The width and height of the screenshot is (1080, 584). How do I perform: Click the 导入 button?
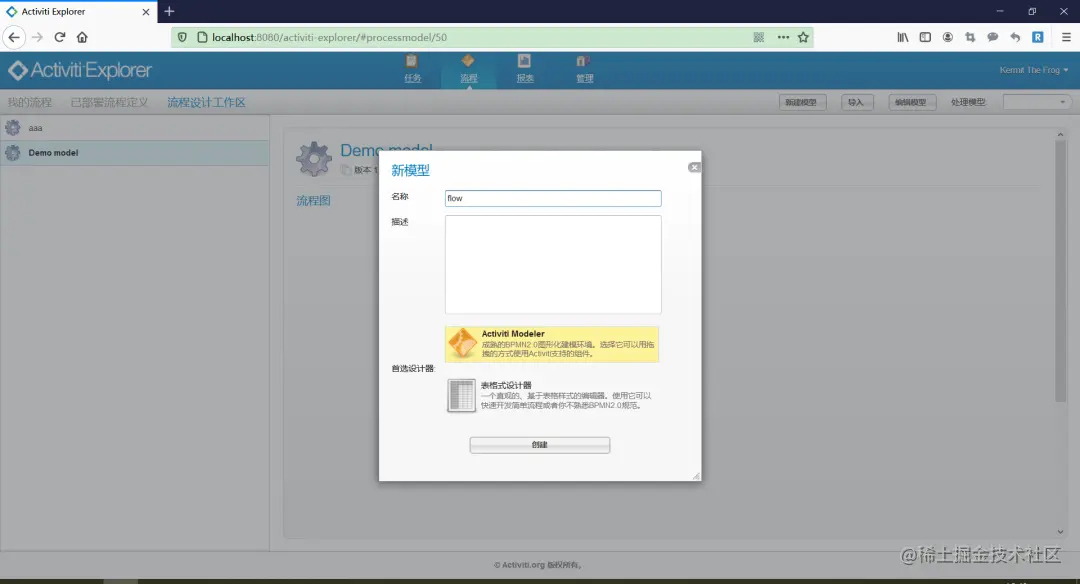pyautogui.click(x=856, y=102)
